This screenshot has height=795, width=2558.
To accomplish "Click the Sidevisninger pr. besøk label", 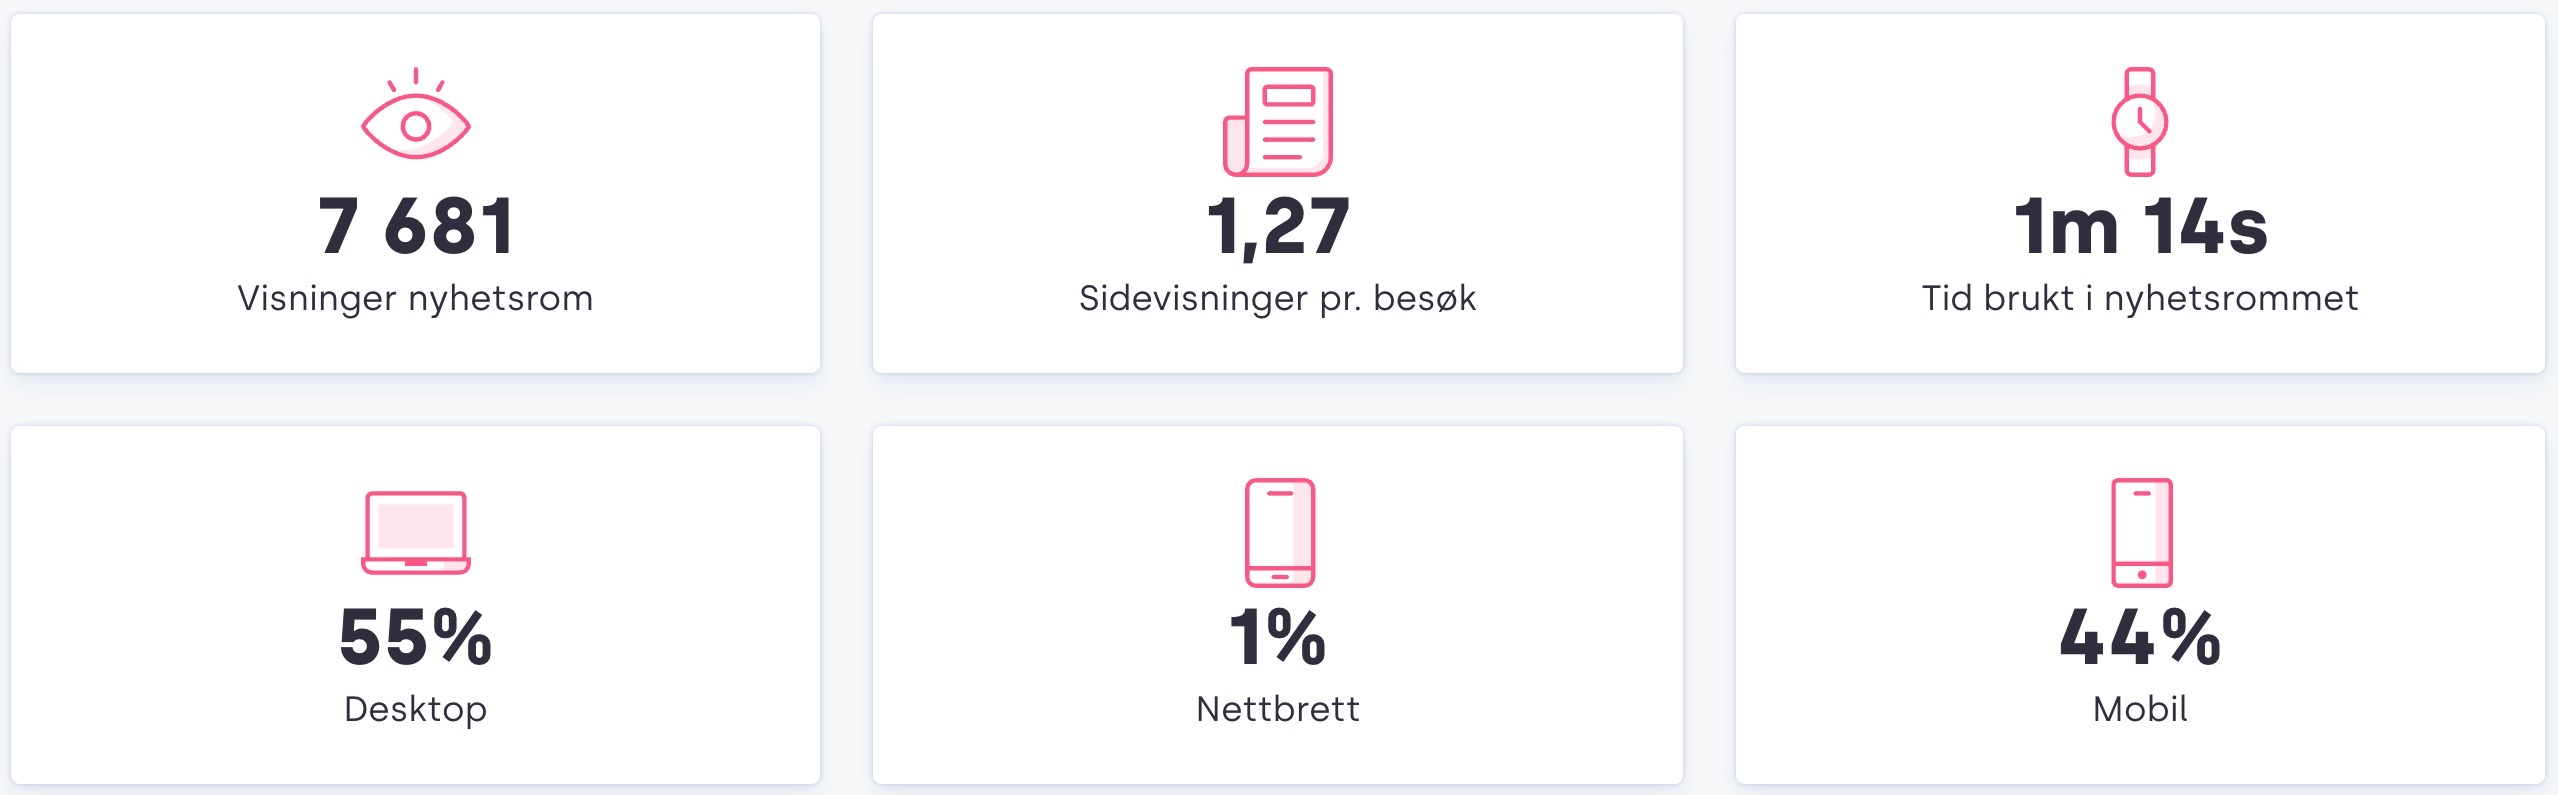I will (x=1278, y=298).
